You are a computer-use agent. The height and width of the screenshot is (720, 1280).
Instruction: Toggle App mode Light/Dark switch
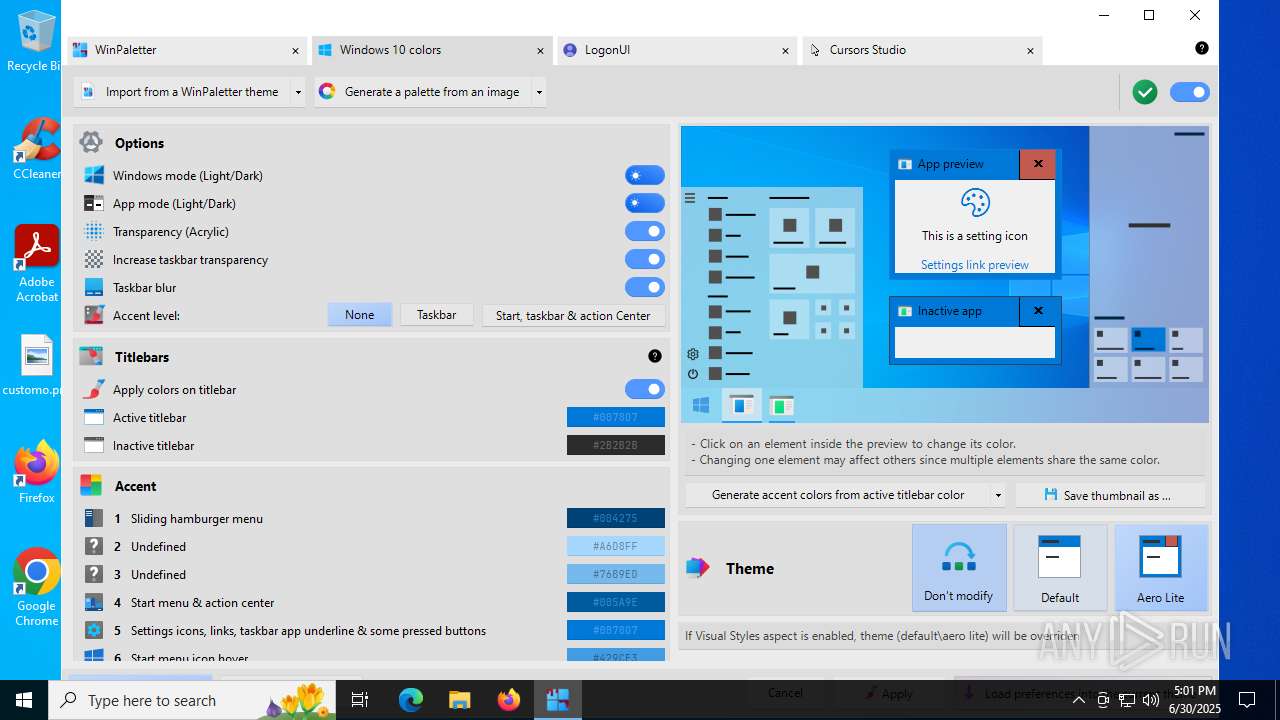click(645, 203)
